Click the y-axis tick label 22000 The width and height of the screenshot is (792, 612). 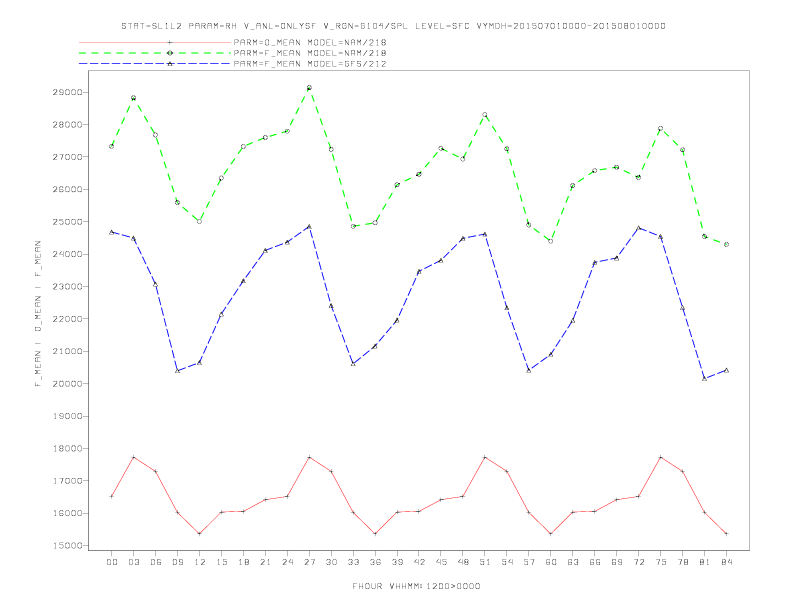tap(68, 319)
